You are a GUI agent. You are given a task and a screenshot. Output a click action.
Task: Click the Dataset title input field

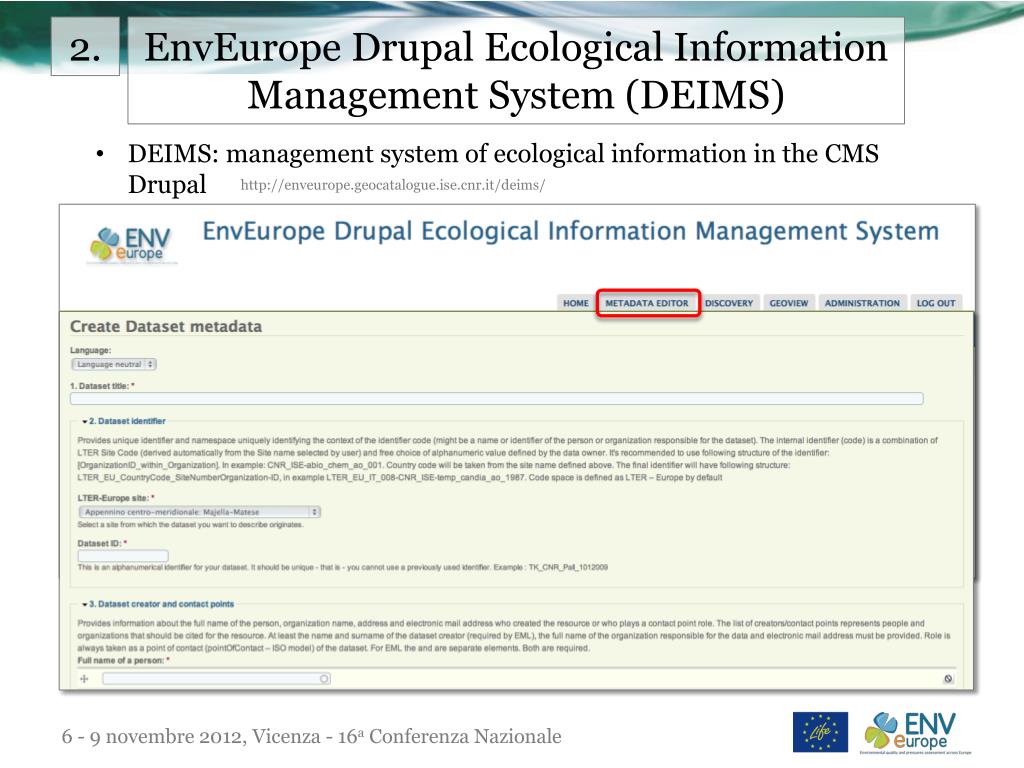[x=496, y=398]
